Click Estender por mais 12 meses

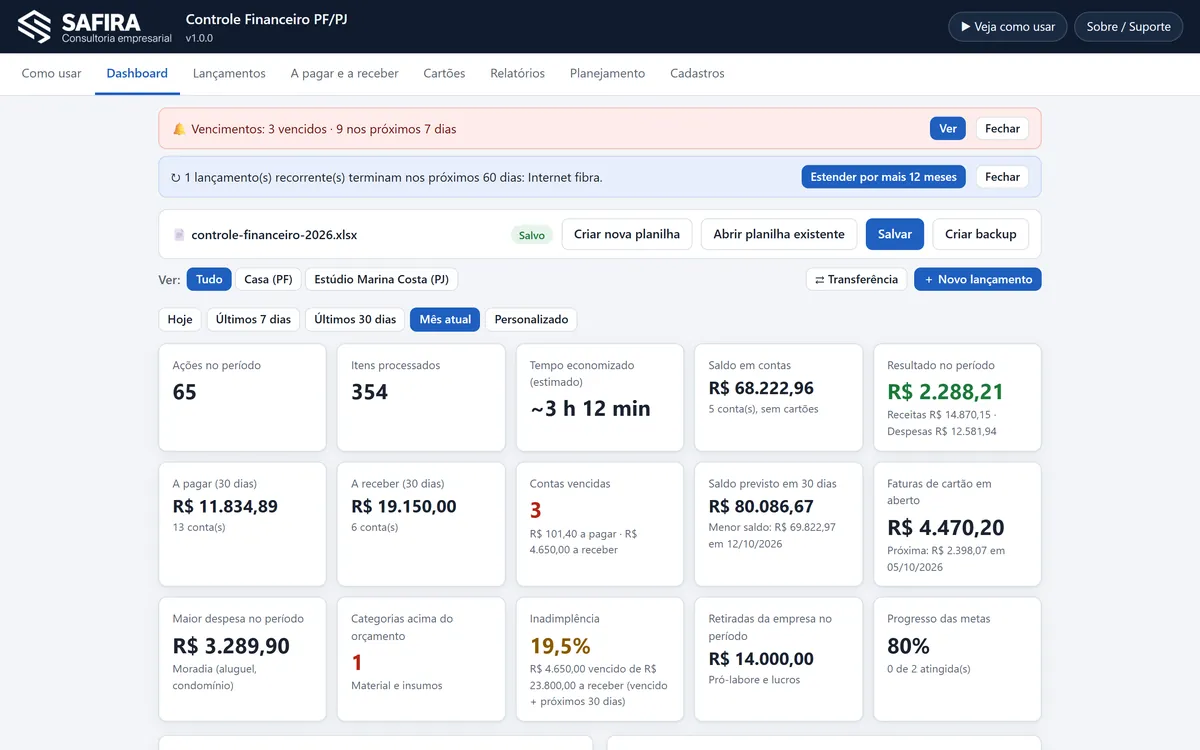tap(883, 177)
